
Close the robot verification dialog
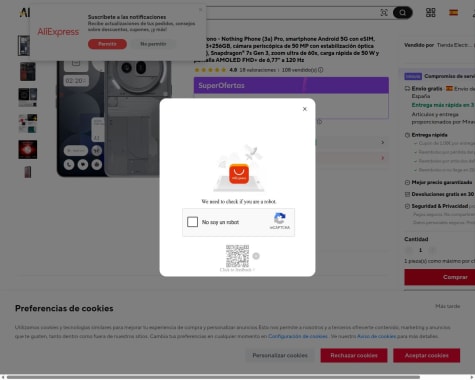click(305, 109)
